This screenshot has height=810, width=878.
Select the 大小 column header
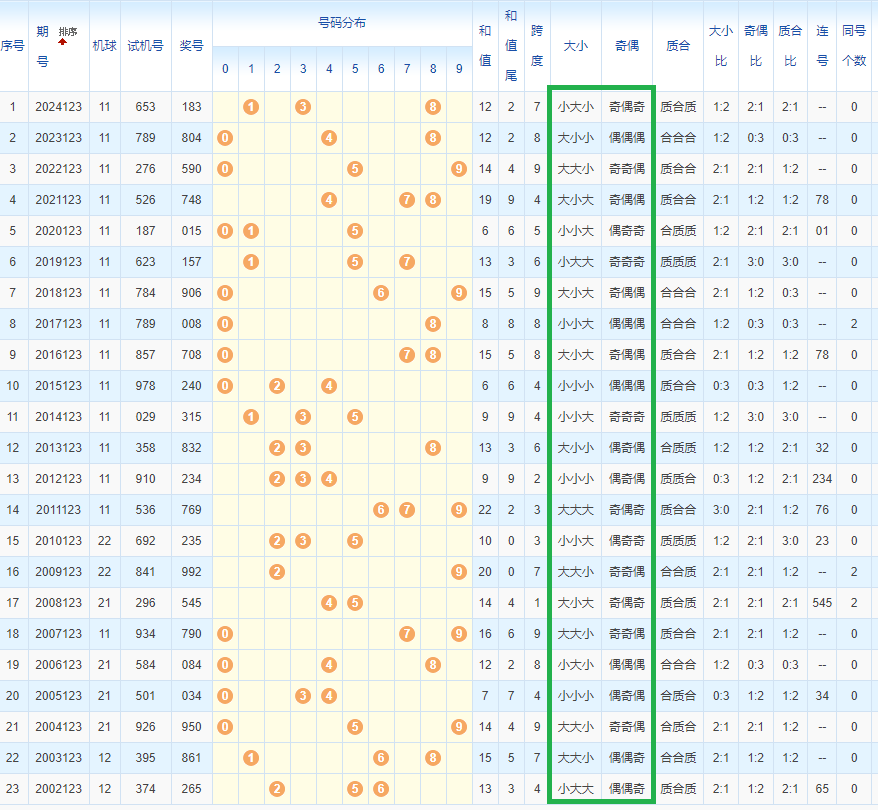tap(575, 45)
